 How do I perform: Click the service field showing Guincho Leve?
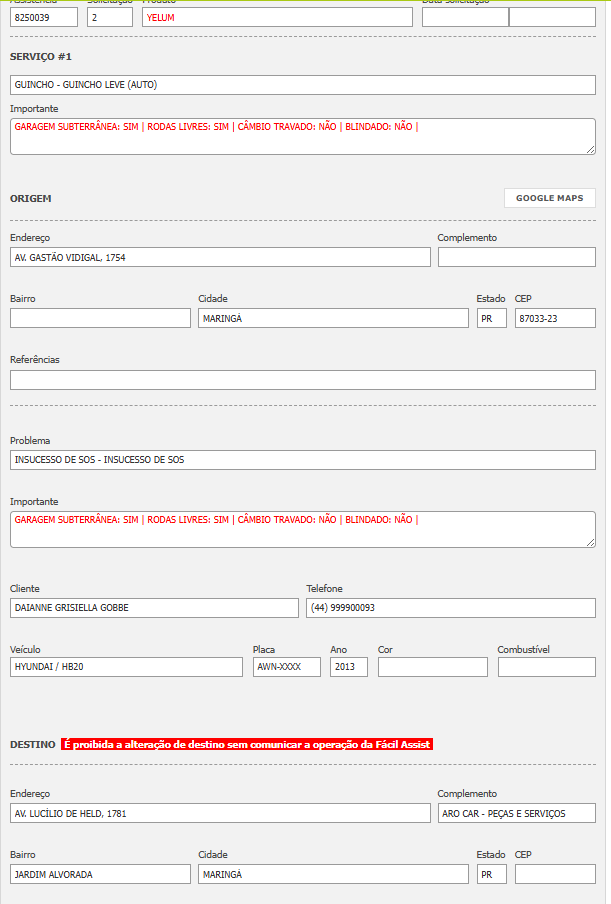point(302,85)
